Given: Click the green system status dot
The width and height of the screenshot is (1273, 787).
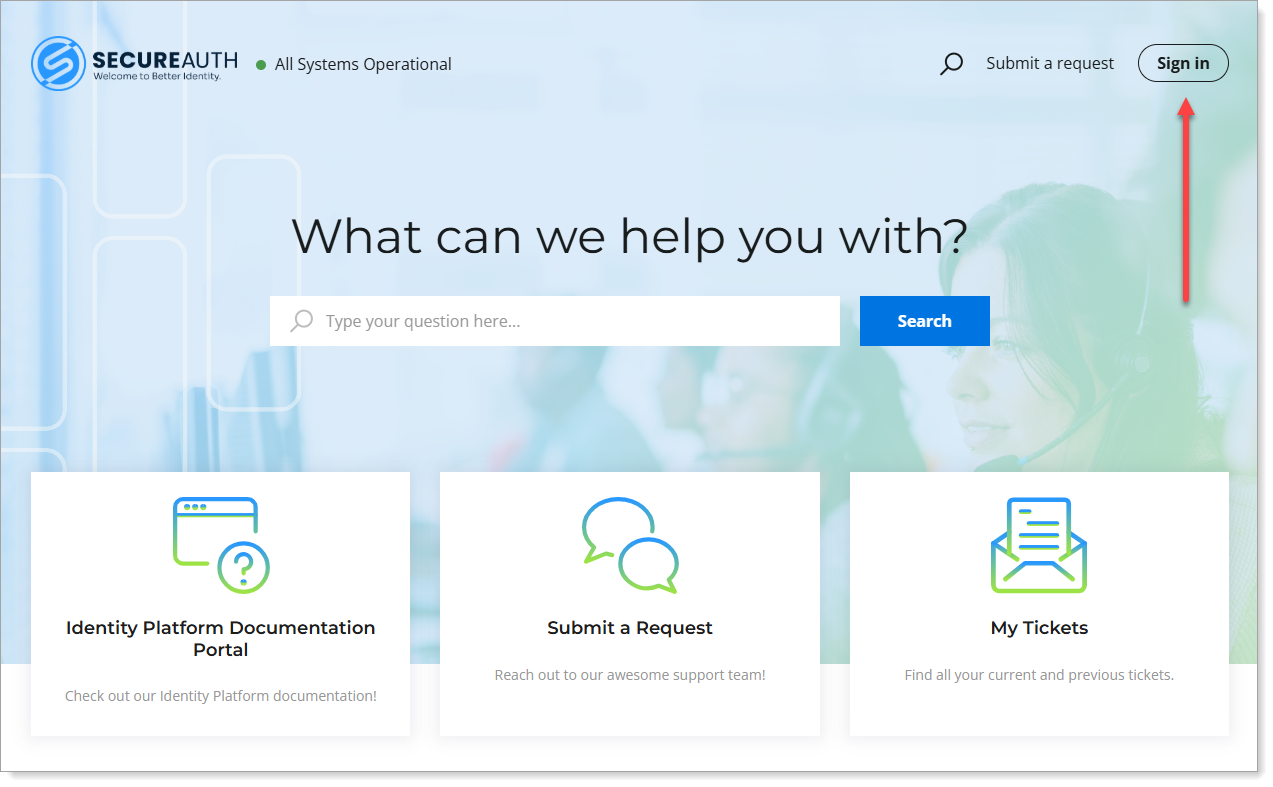Looking at the screenshot, I should pyautogui.click(x=261, y=65).
